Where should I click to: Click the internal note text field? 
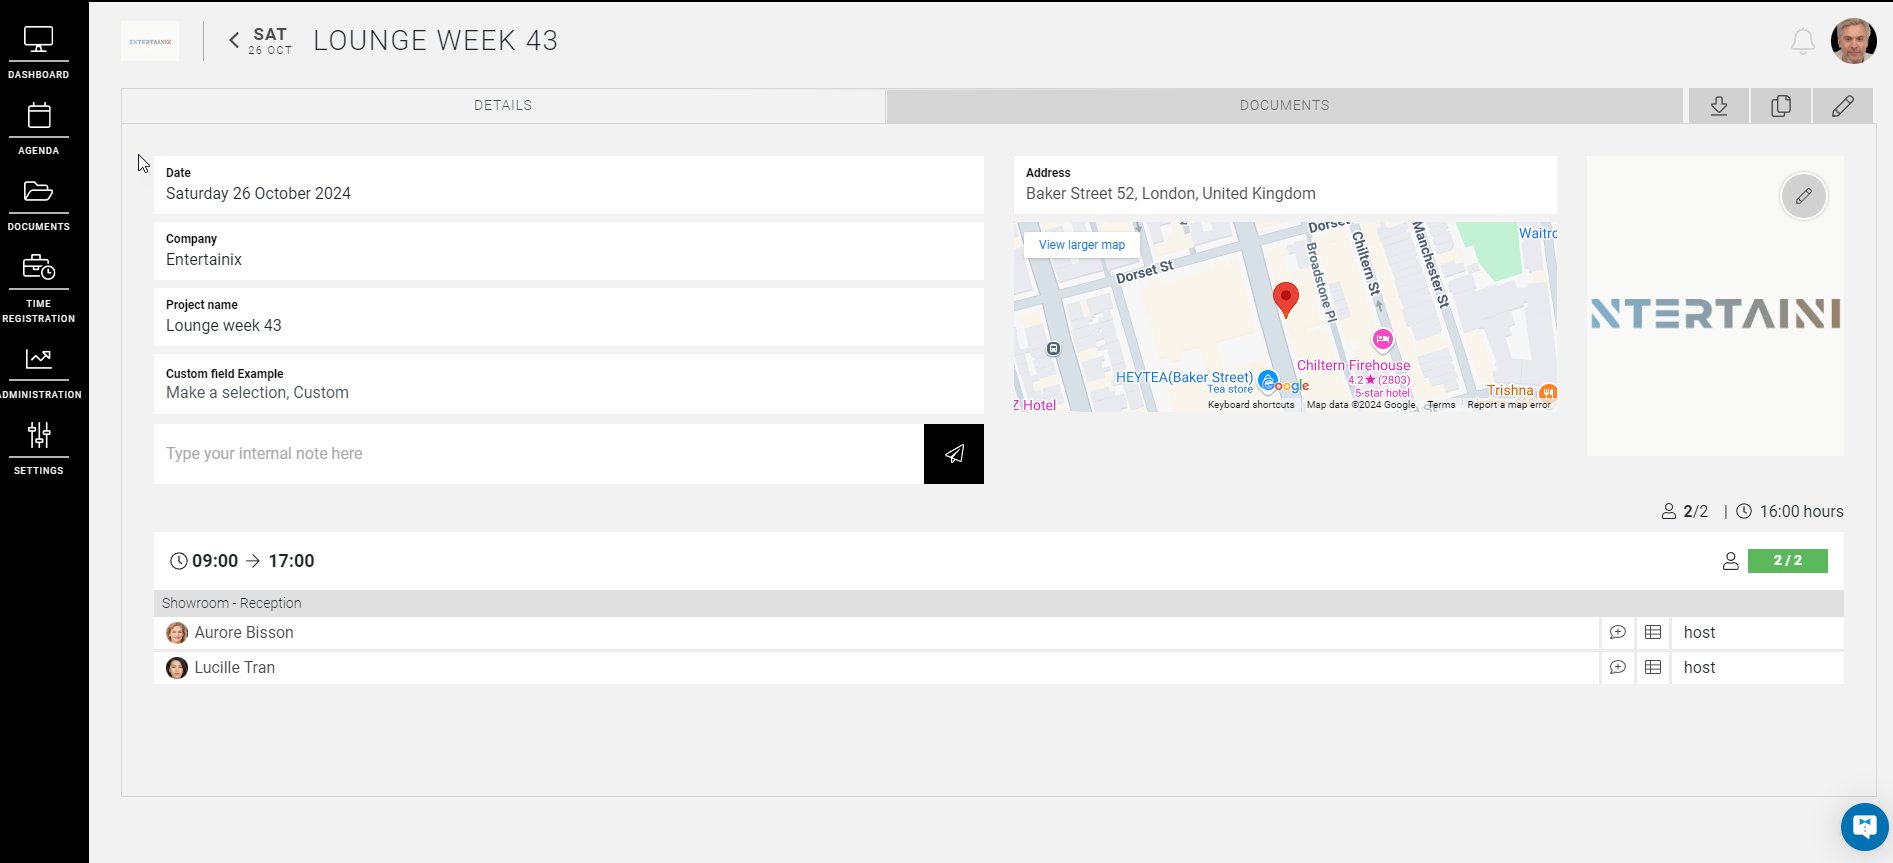click(538, 454)
